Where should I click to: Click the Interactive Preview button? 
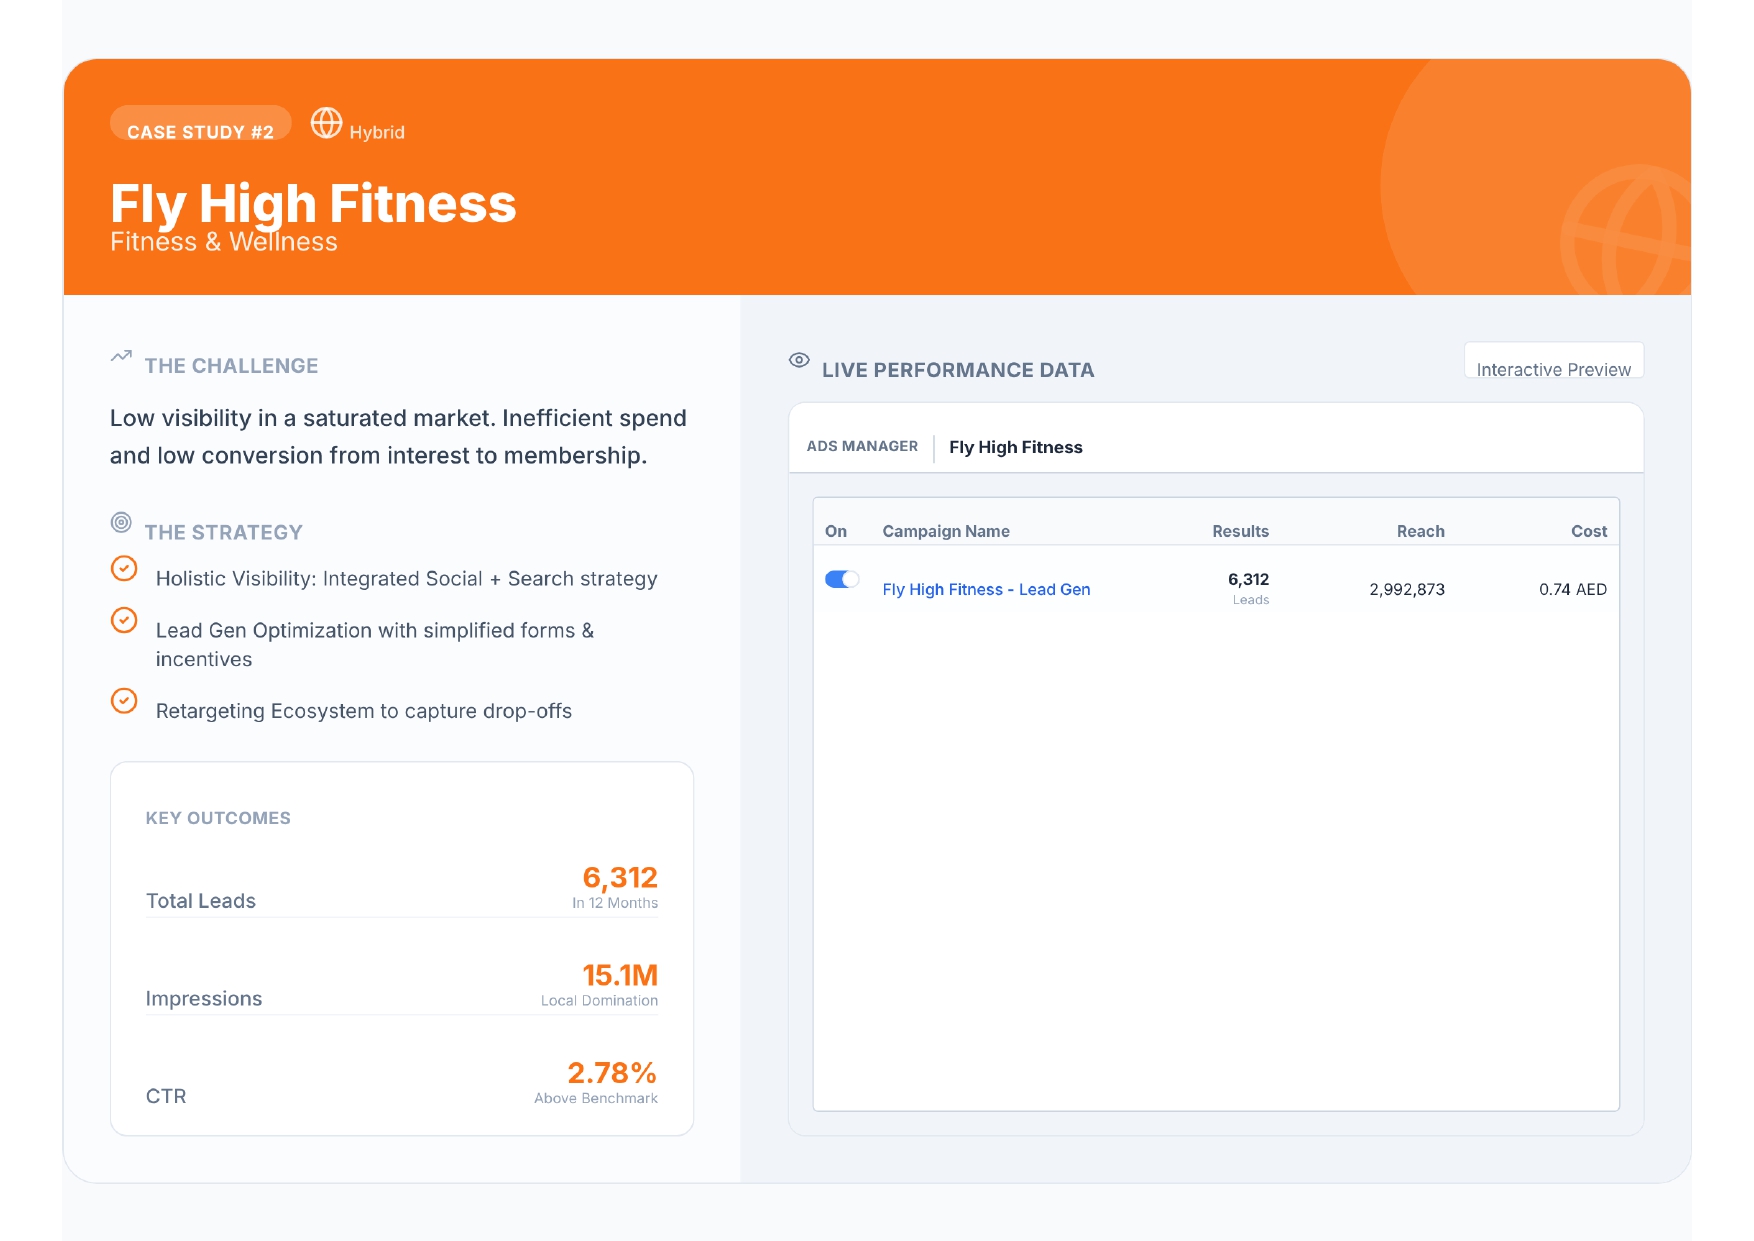click(1554, 361)
